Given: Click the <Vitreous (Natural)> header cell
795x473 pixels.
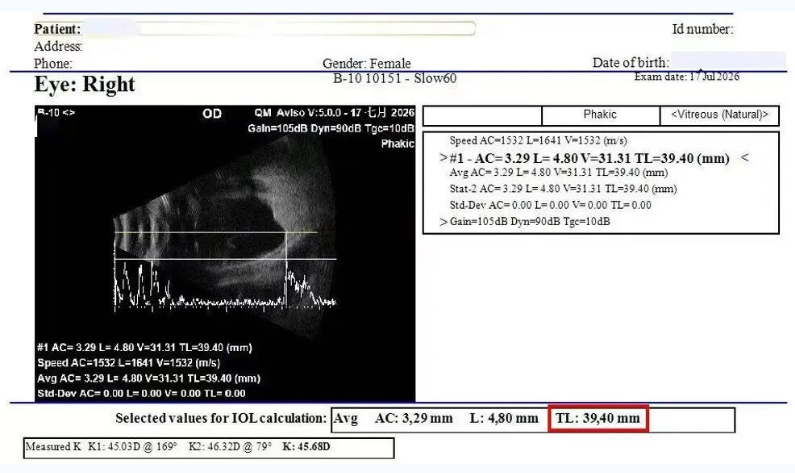Looking at the screenshot, I should 719,116.
